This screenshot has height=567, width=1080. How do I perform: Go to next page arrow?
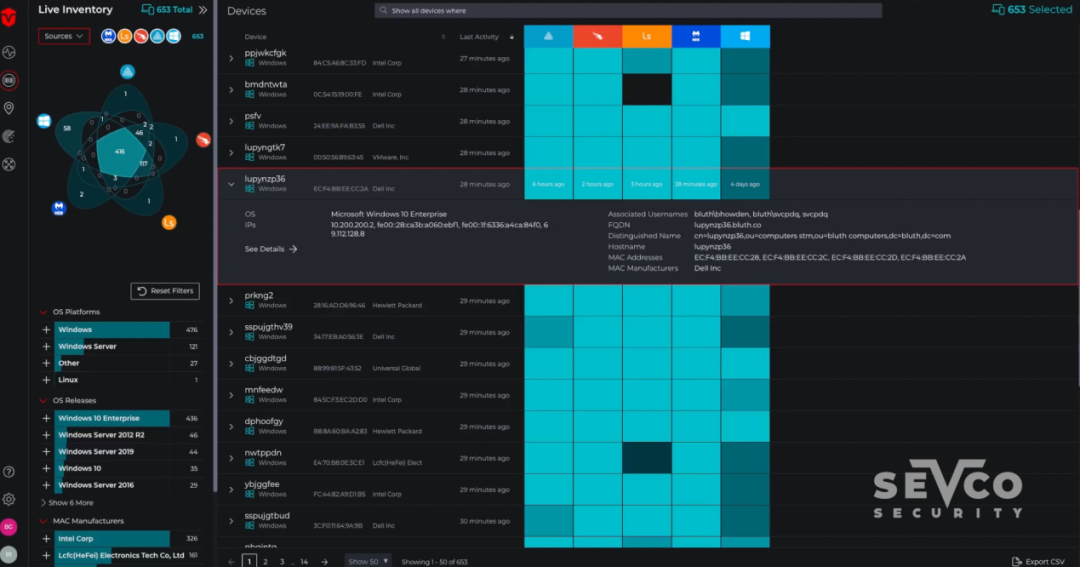(x=324, y=561)
